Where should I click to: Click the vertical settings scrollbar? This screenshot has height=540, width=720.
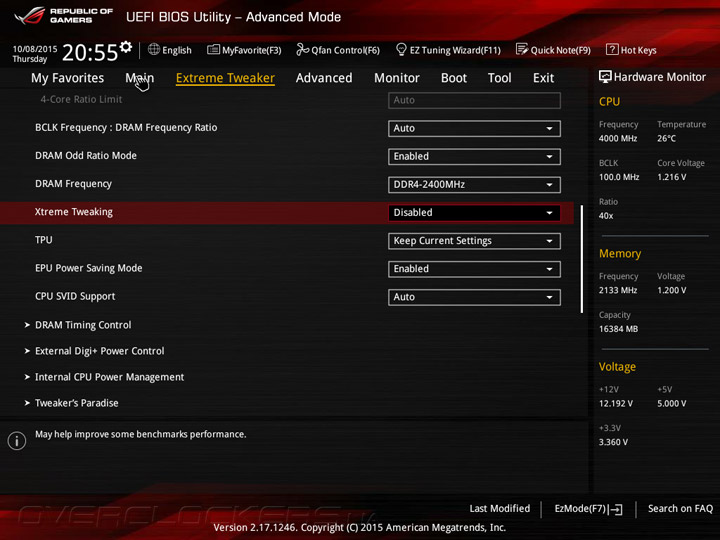point(582,259)
